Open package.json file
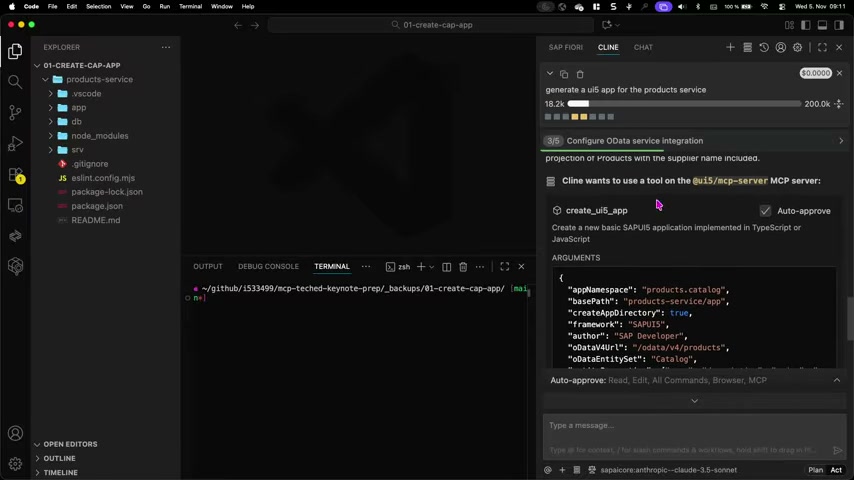This screenshot has width=854, height=480. click(97, 206)
